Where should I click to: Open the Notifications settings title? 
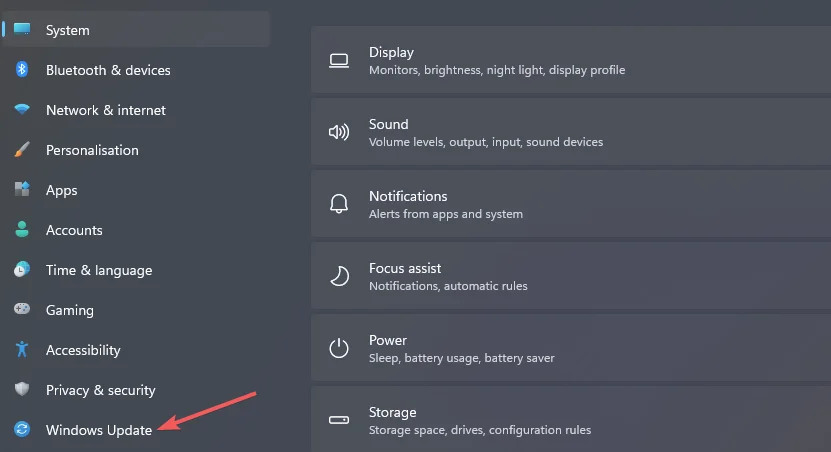[x=408, y=196]
